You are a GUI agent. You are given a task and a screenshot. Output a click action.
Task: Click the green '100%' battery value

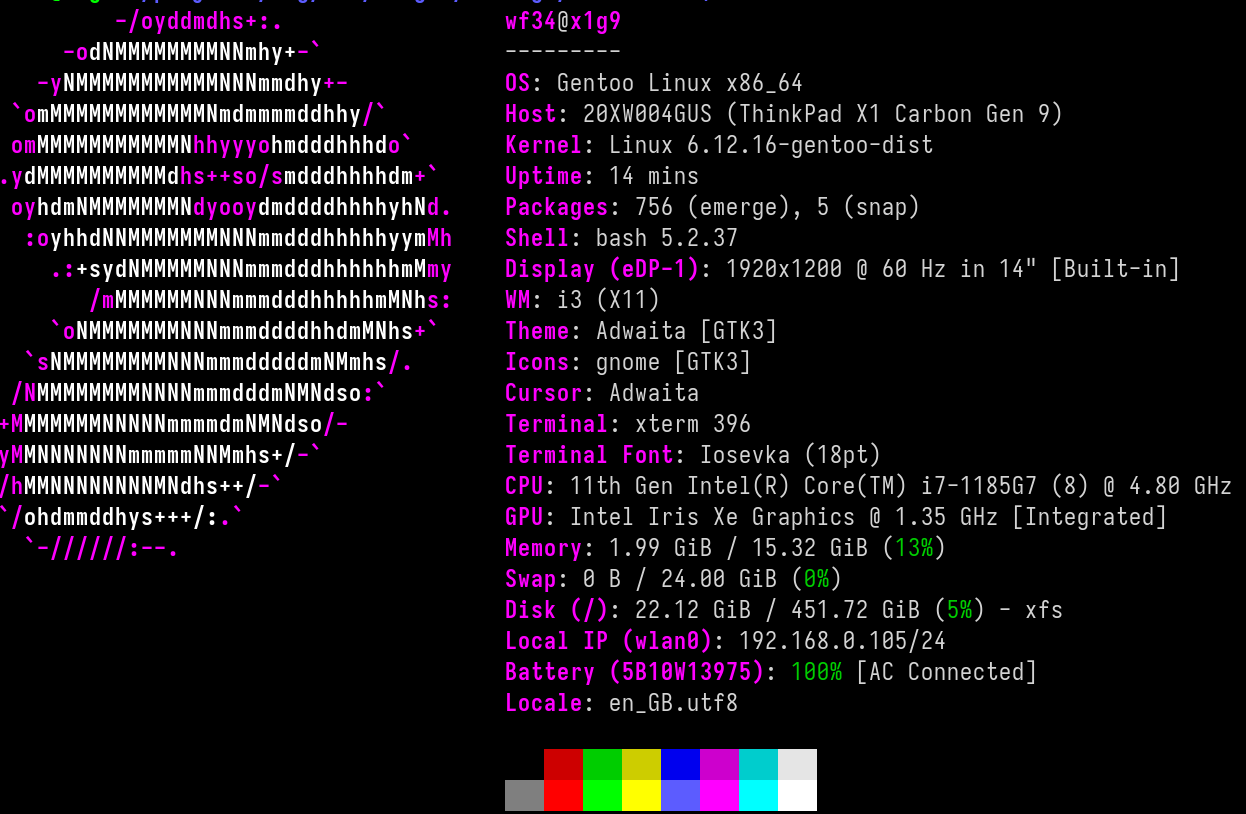point(816,672)
